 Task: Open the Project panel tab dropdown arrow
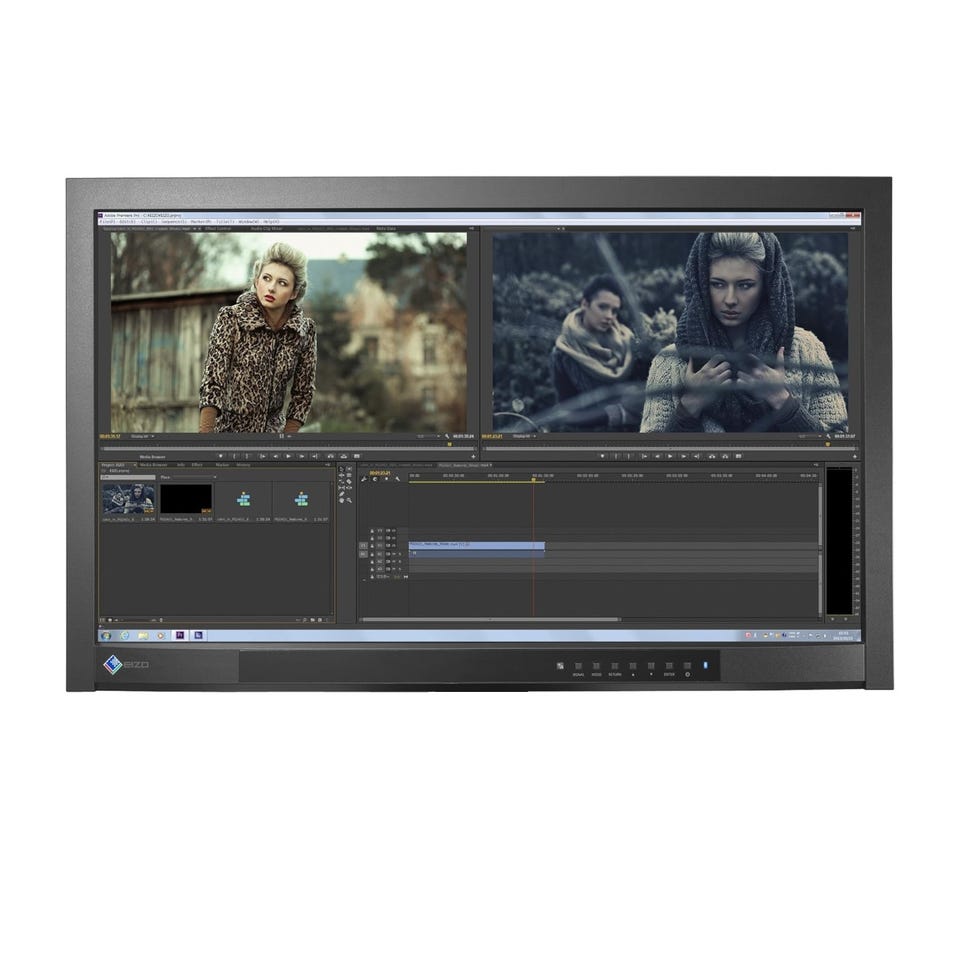(134, 465)
